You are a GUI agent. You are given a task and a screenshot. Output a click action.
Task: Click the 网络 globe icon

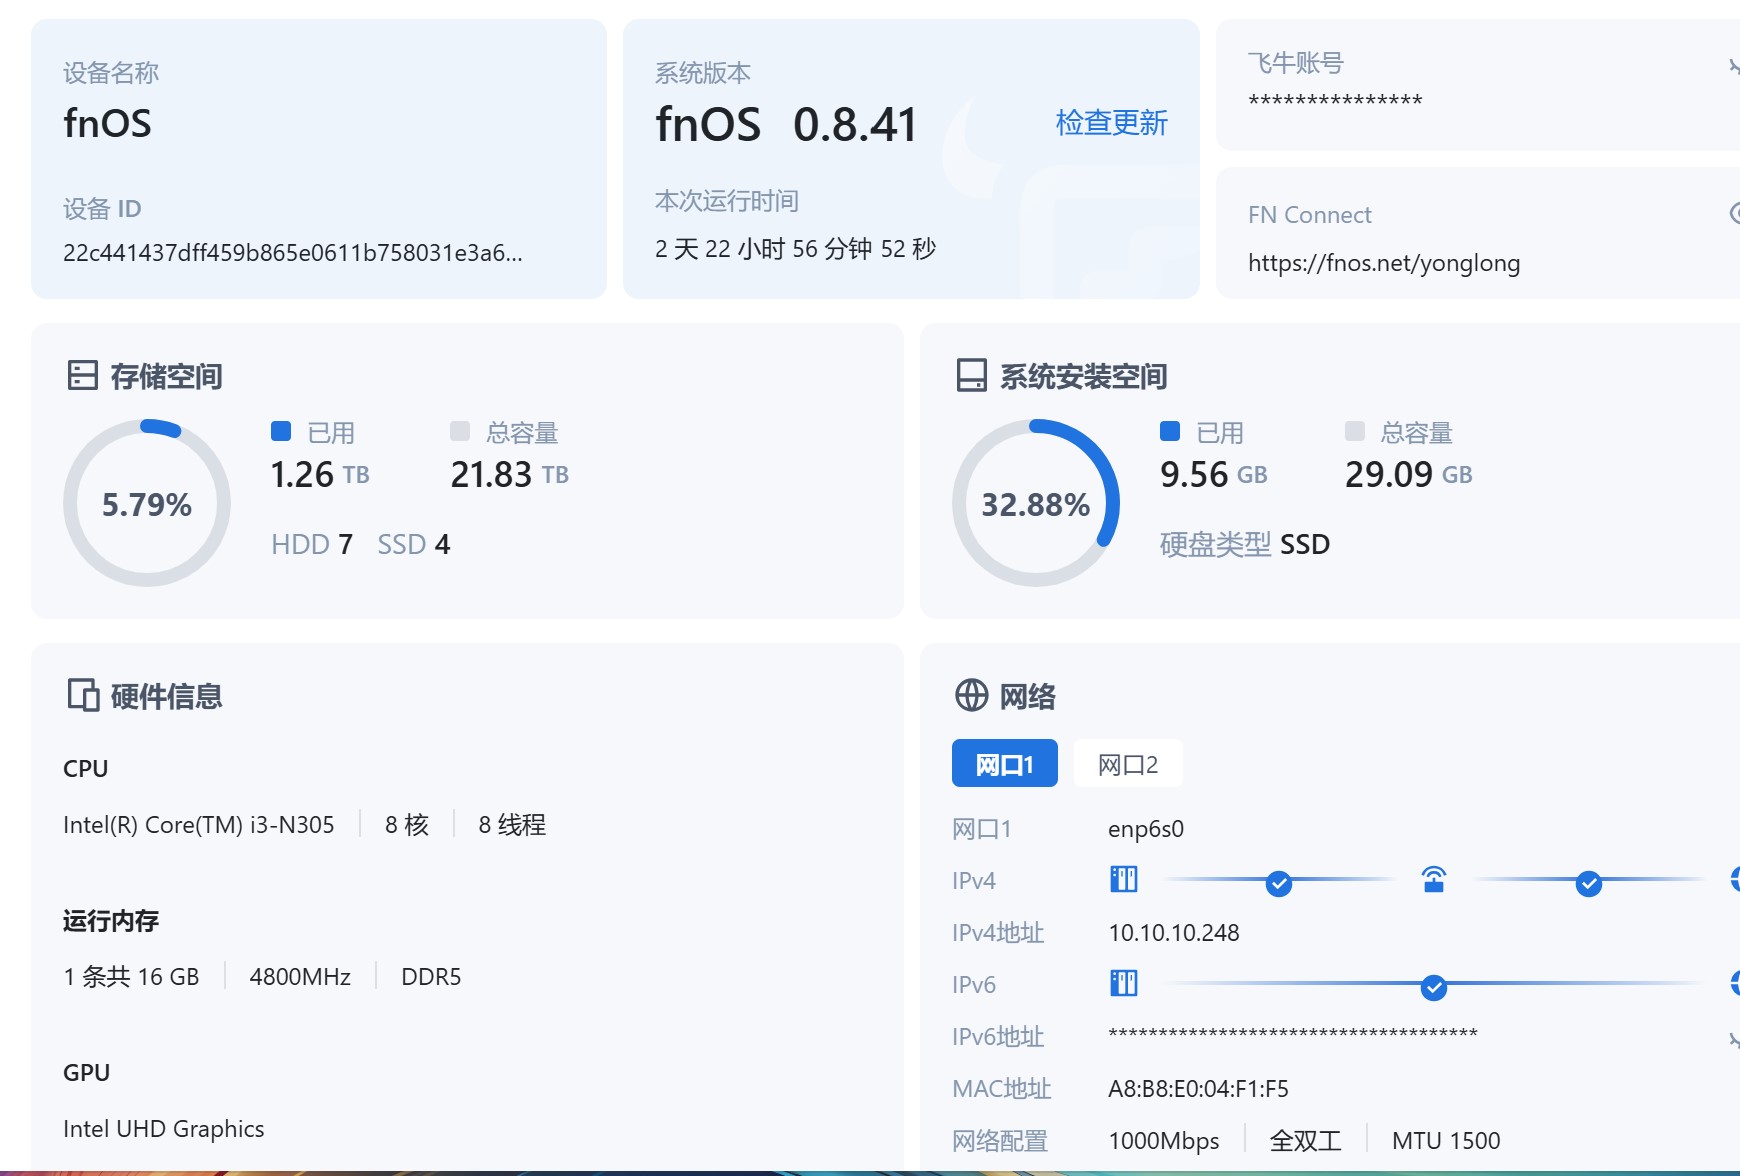tap(971, 695)
